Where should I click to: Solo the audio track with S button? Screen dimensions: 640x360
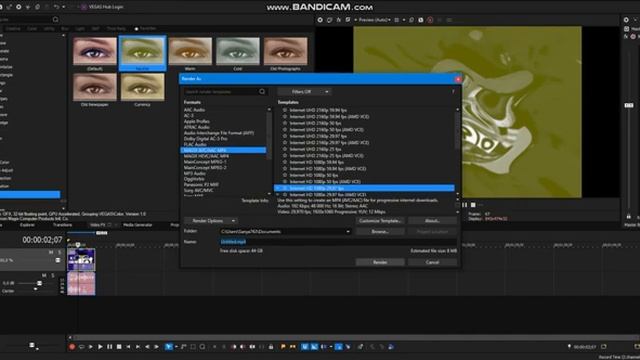click(53, 276)
